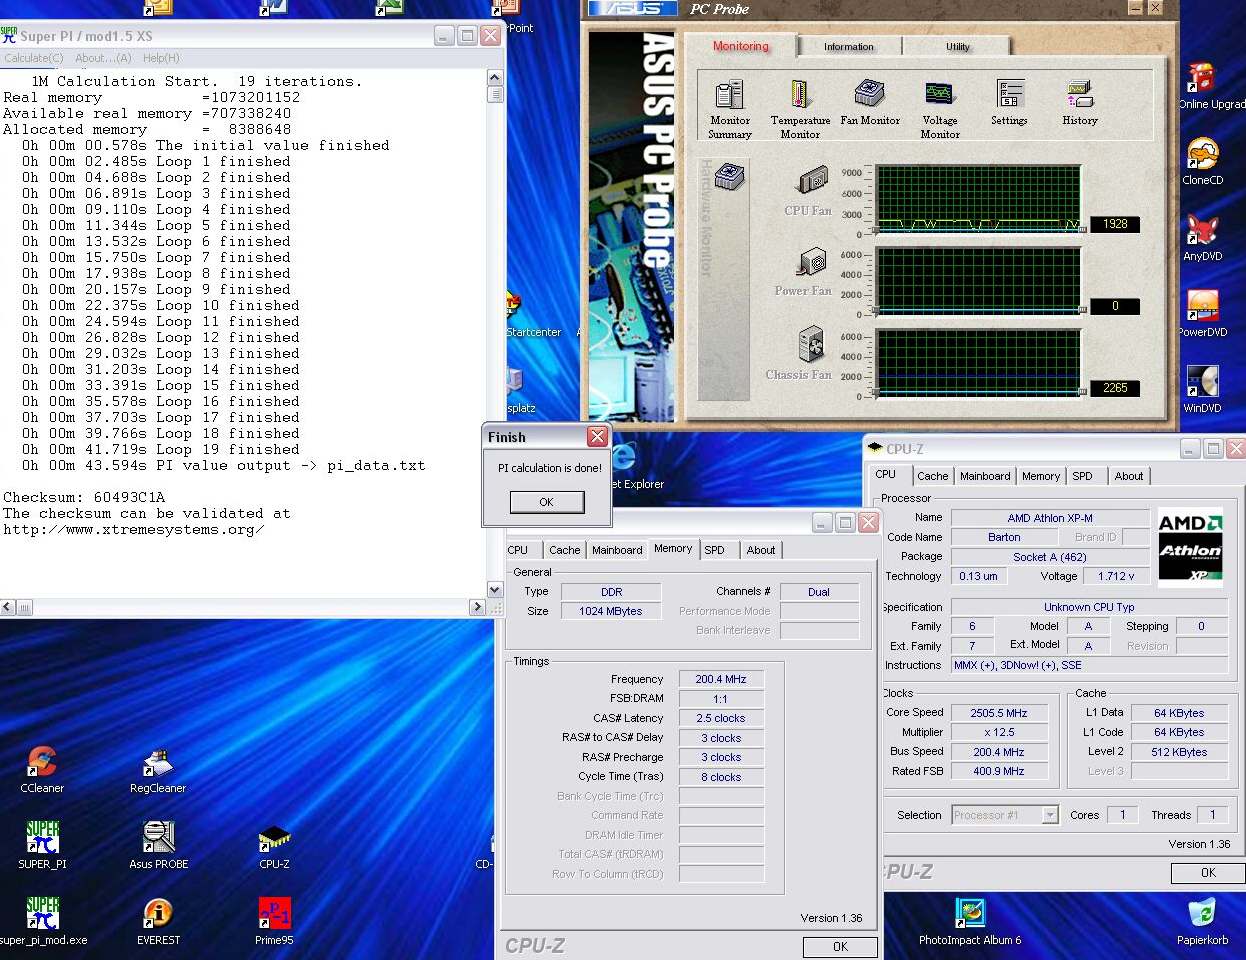Open the Cache tab in the CPU-Z timings window
This screenshot has width=1246, height=960.
(564, 550)
